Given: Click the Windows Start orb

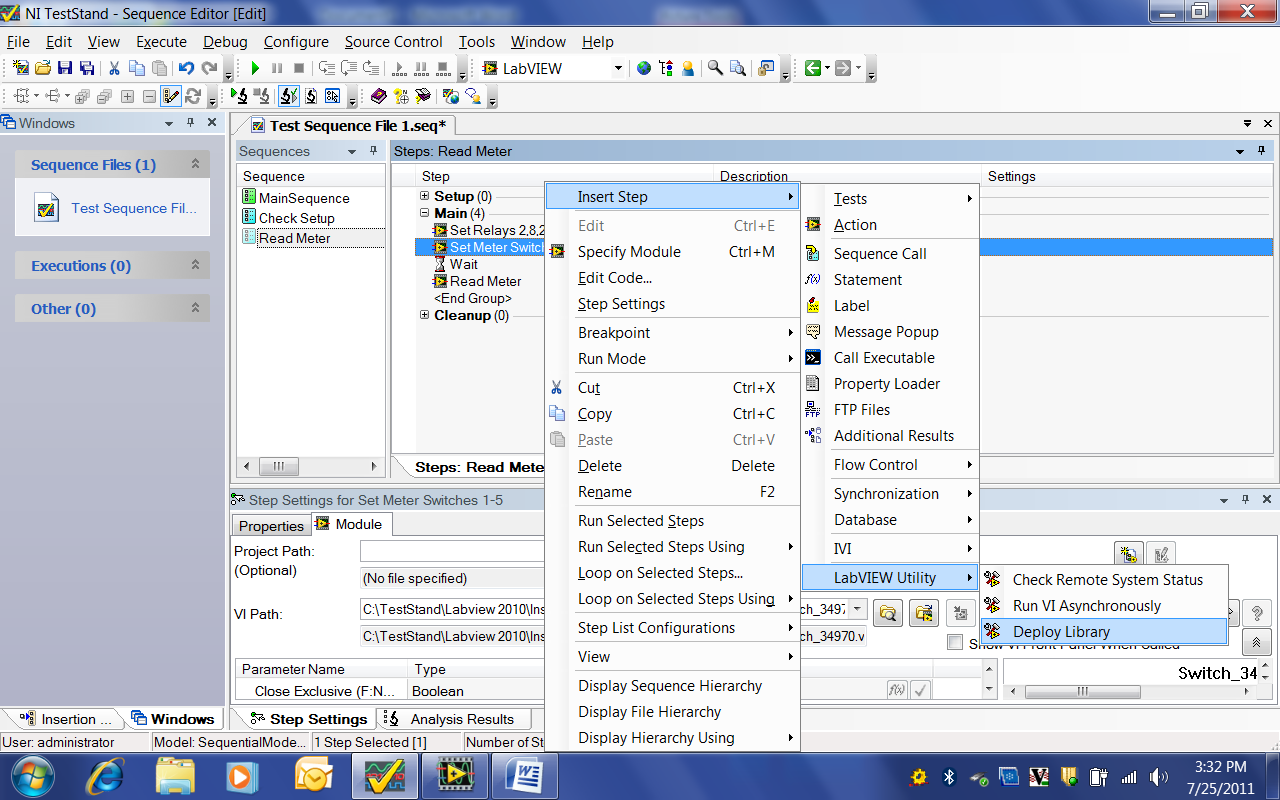Looking at the screenshot, I should (35, 775).
